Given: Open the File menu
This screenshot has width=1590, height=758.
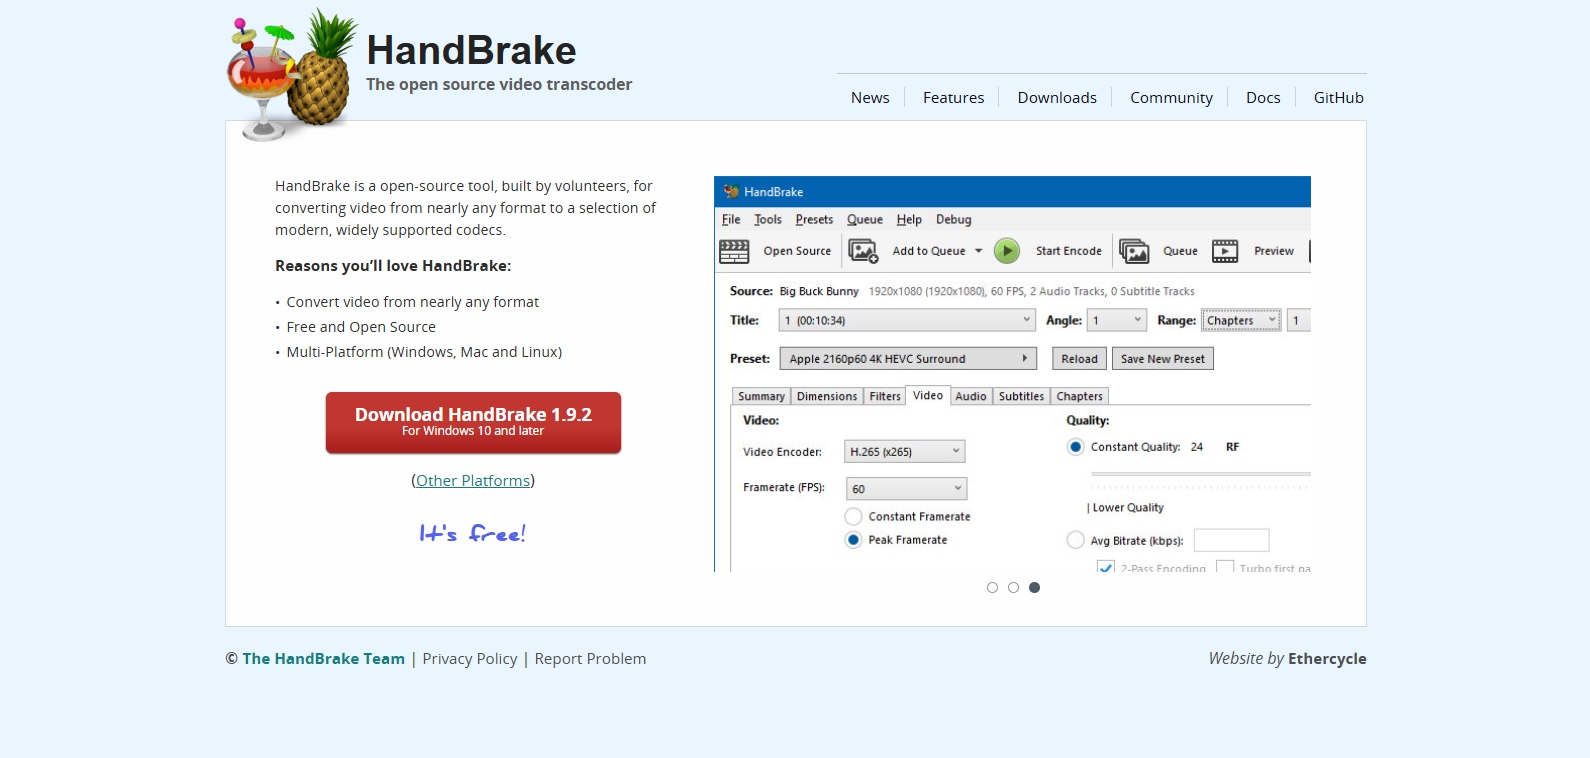Looking at the screenshot, I should point(731,220).
